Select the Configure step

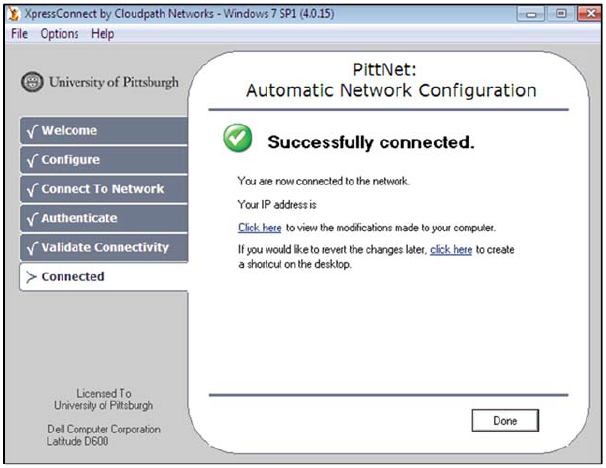pos(104,160)
